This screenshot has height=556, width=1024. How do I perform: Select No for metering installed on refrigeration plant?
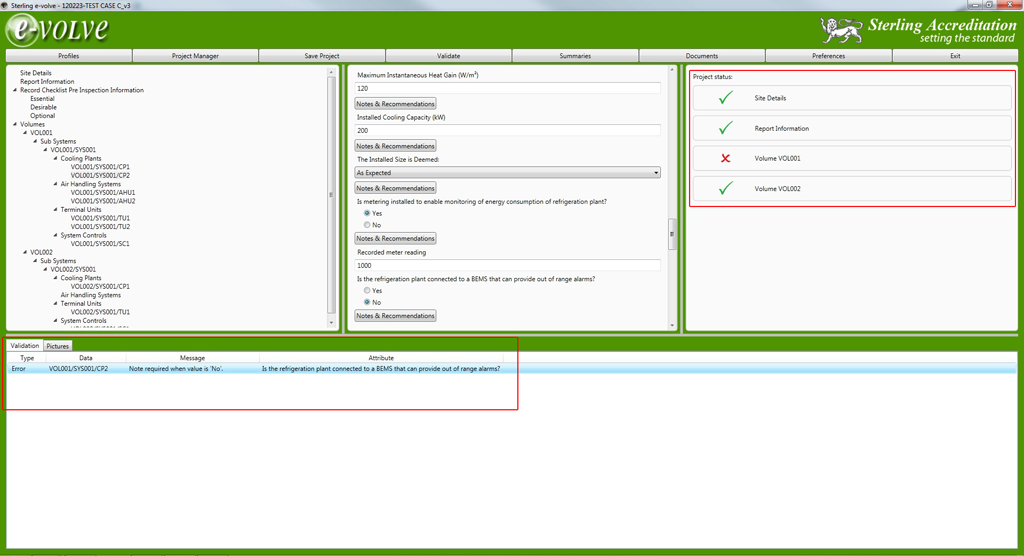[367, 225]
